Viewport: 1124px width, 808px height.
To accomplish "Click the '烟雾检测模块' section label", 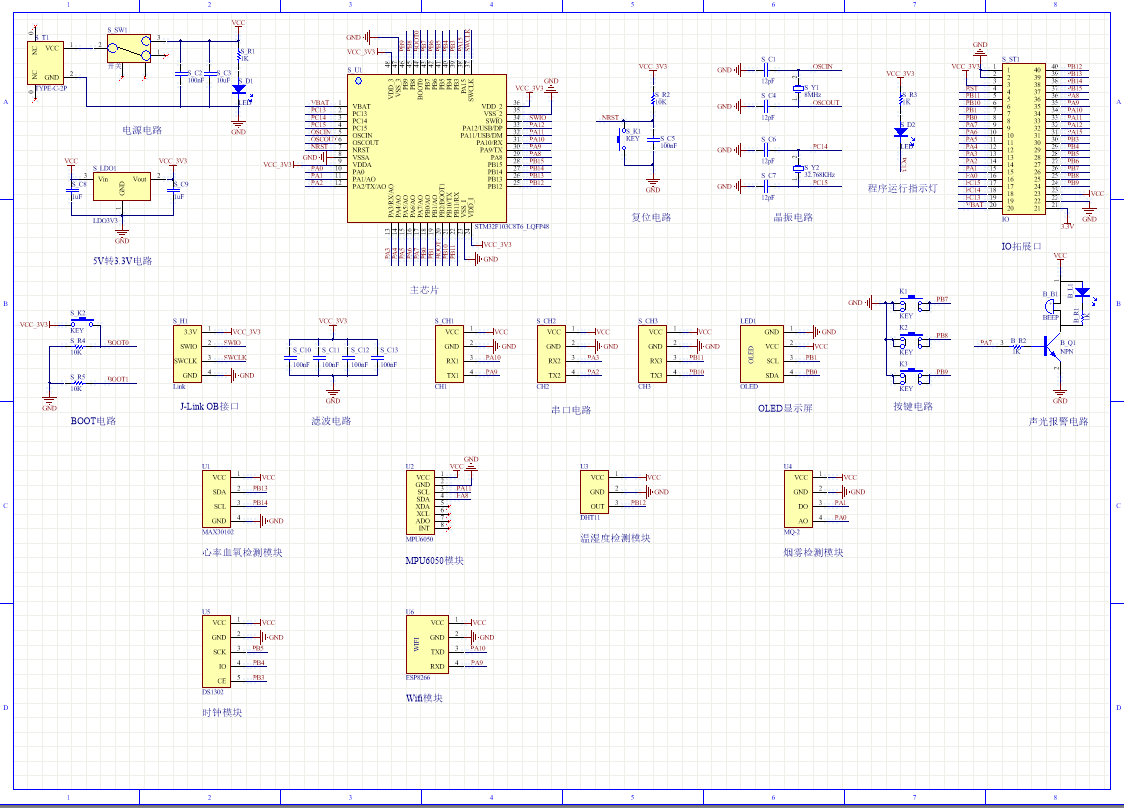I will [813, 553].
